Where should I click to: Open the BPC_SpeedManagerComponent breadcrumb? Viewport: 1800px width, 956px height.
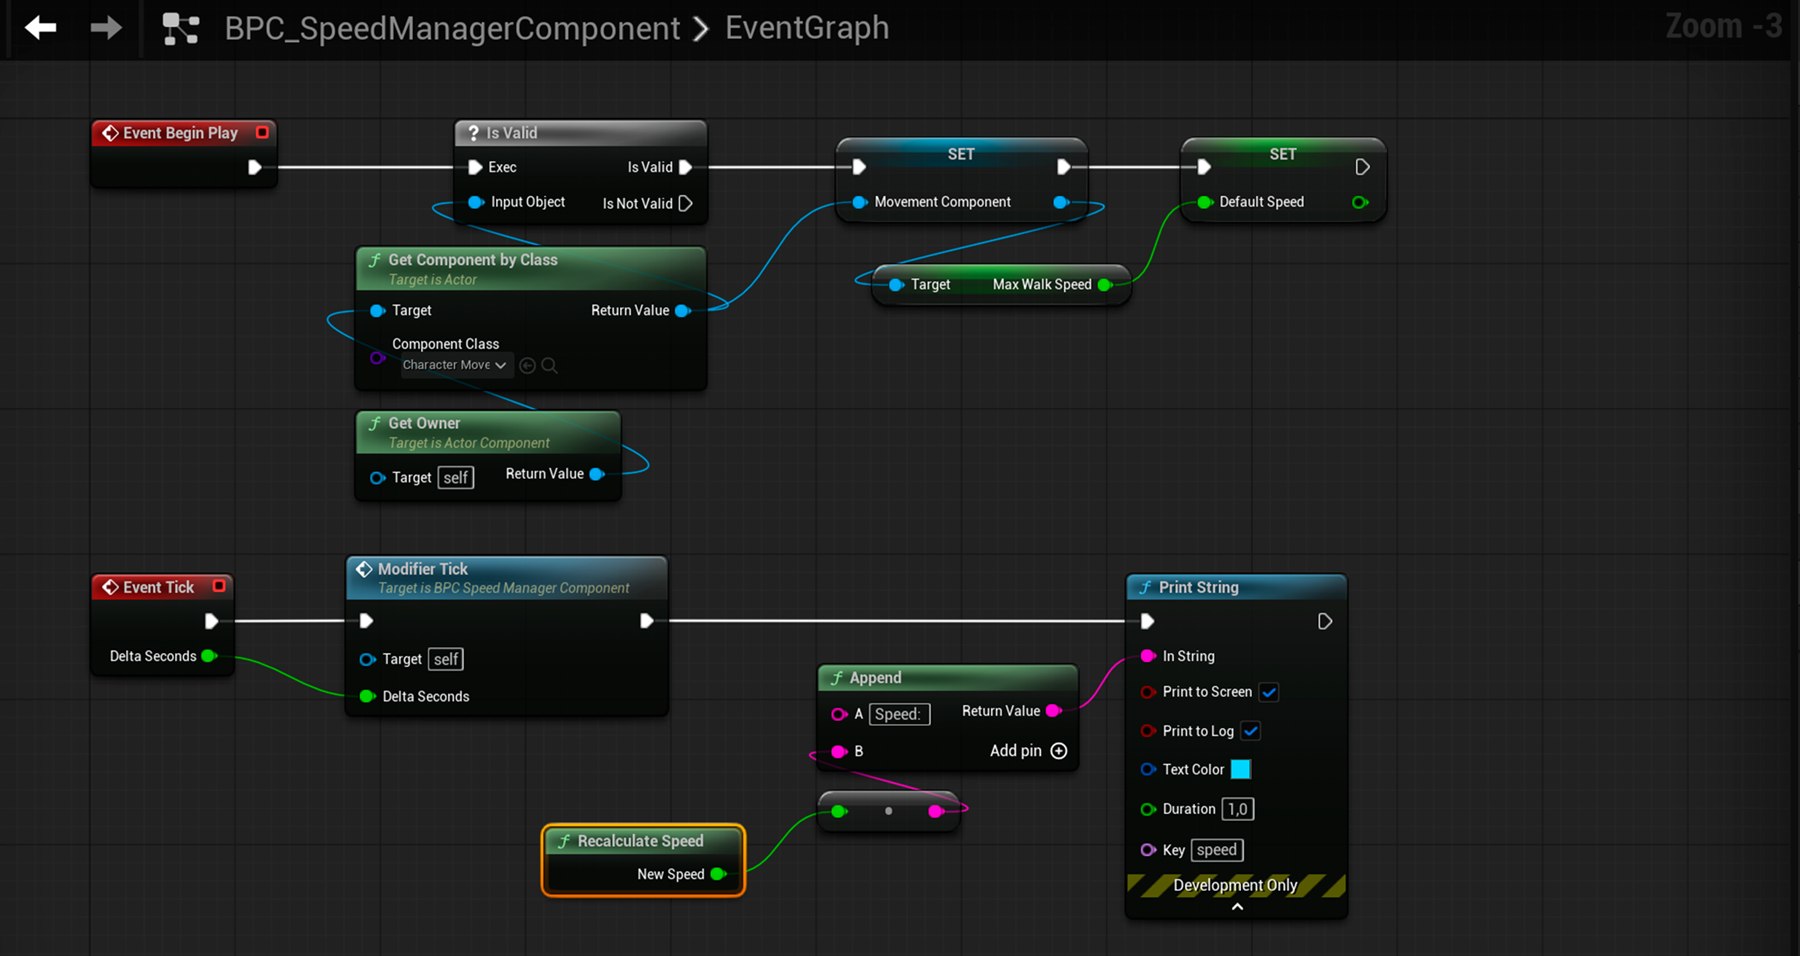pos(452,28)
